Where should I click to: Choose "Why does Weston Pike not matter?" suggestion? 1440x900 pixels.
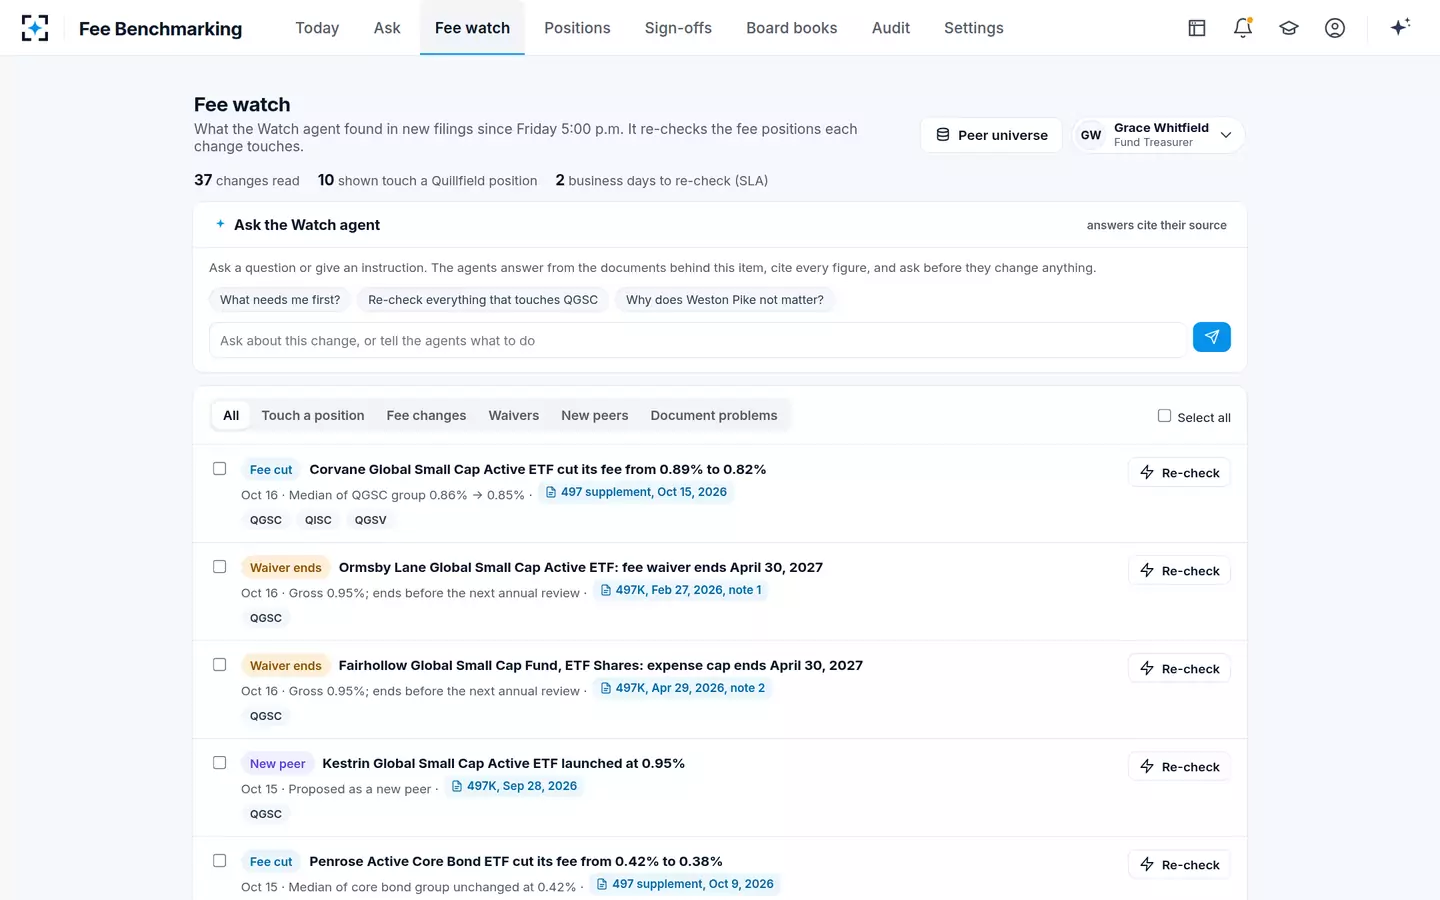(x=725, y=300)
